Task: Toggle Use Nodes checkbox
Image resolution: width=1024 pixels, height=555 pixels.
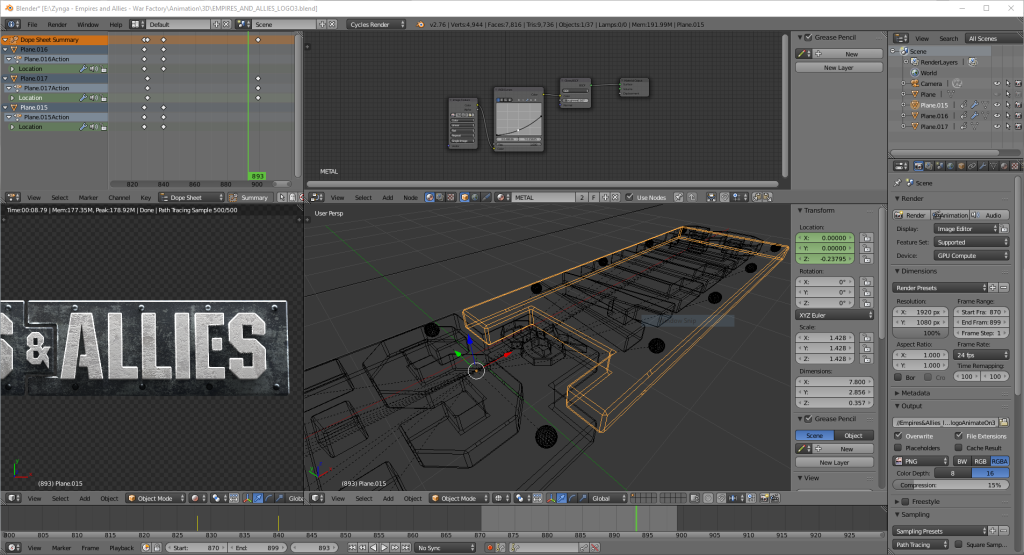Action: coord(629,197)
